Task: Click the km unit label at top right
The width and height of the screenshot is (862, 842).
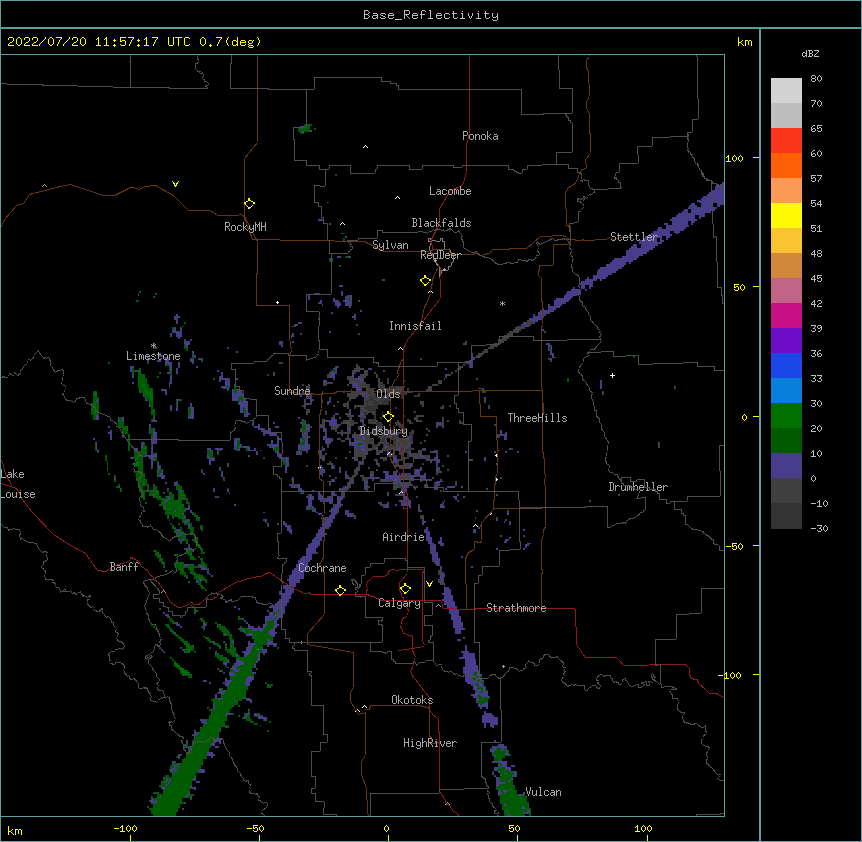Action: pos(745,42)
